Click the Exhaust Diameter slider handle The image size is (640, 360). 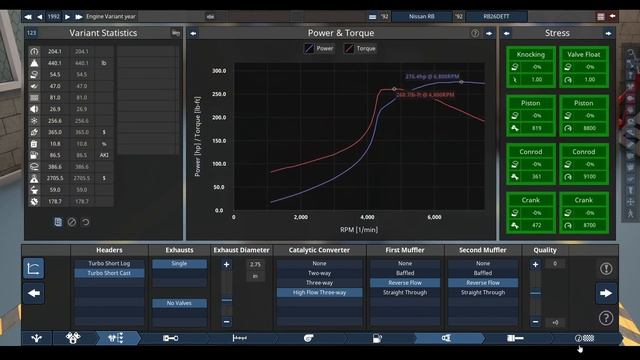click(227, 300)
